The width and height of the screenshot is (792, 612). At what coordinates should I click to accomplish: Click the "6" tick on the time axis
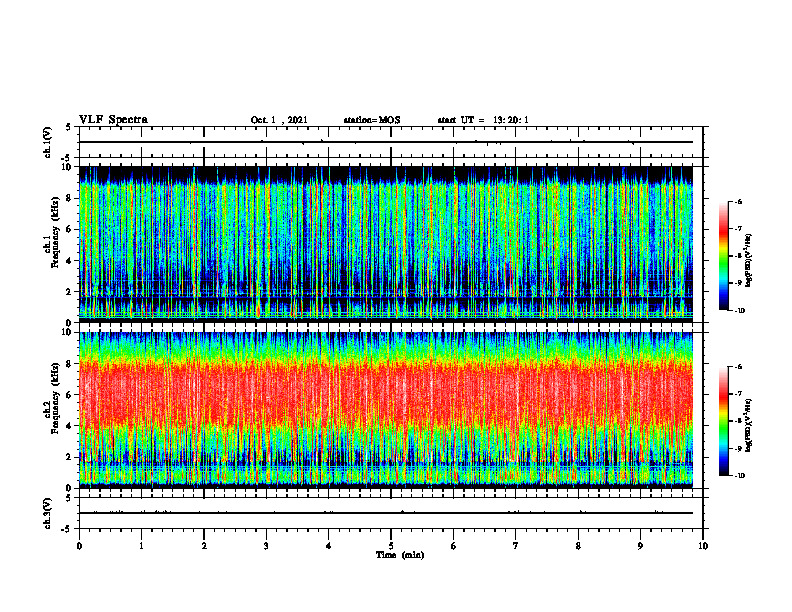pos(454,546)
